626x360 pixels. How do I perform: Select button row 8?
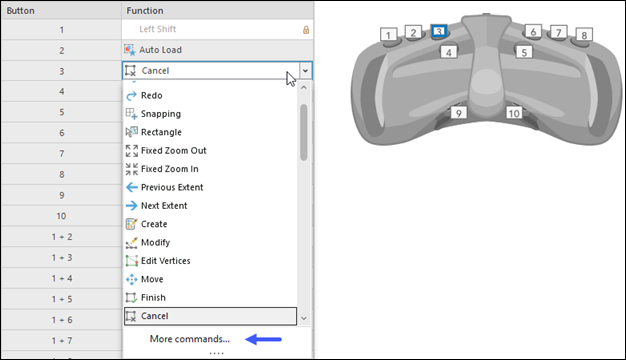pos(61,174)
